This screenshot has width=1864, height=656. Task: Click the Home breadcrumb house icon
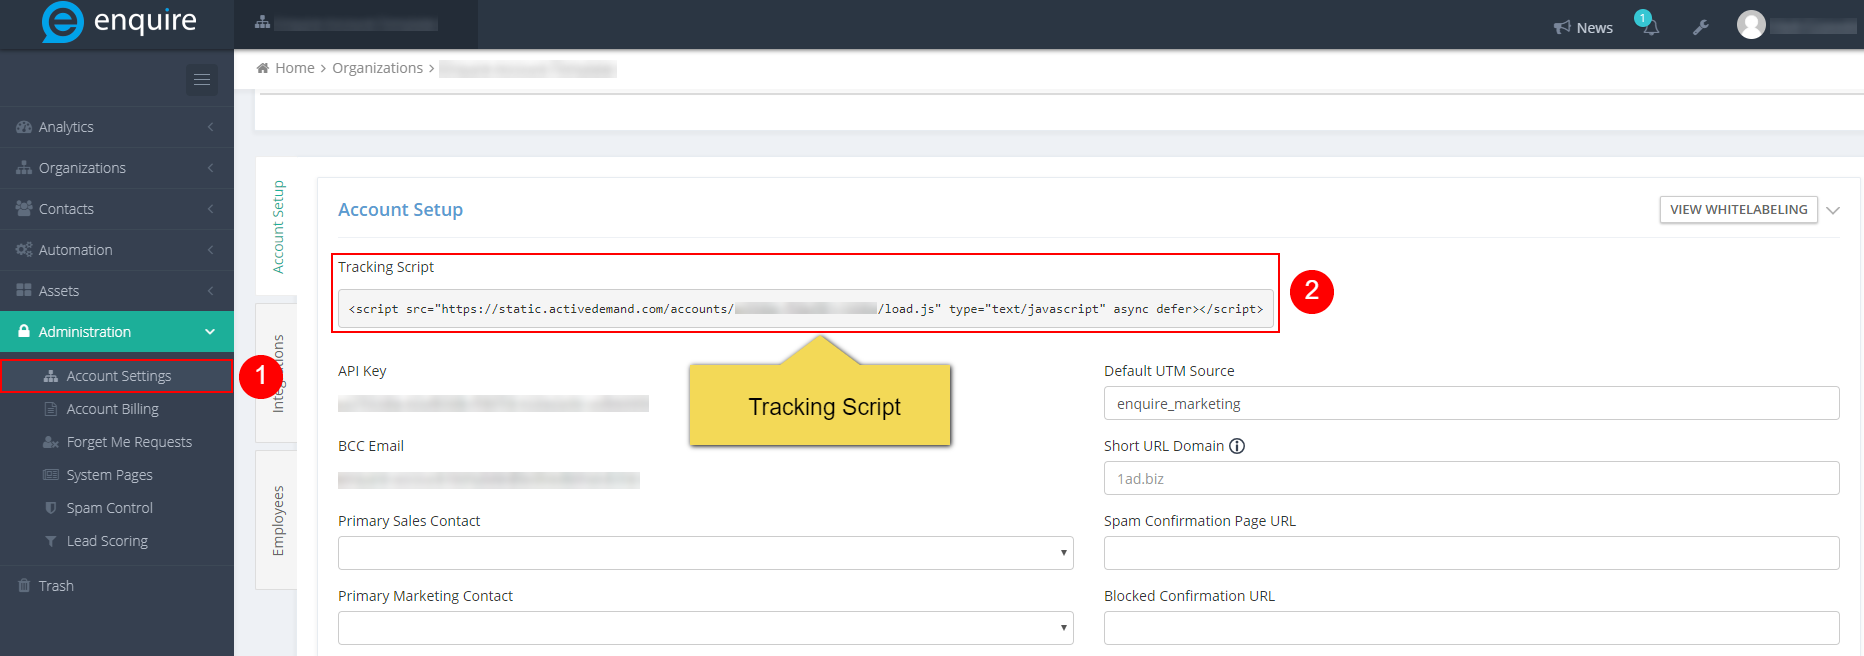(x=263, y=68)
